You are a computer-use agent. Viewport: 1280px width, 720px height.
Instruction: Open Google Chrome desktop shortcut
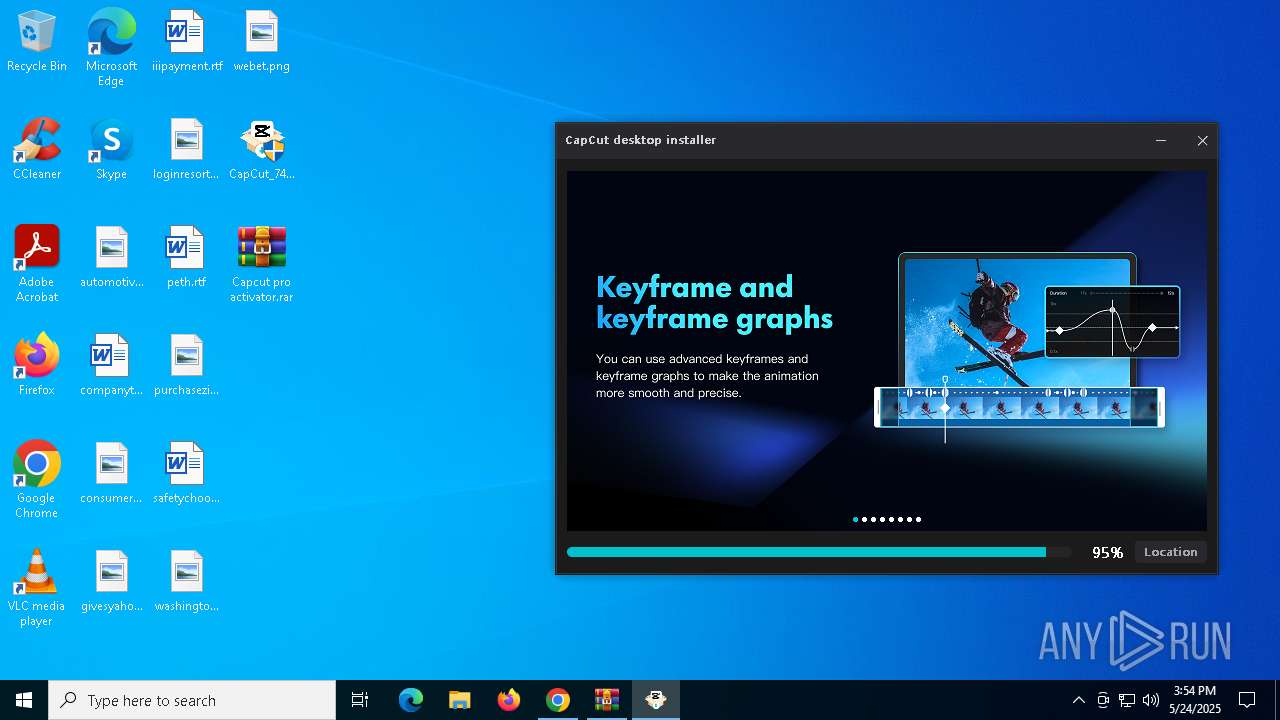point(37,480)
